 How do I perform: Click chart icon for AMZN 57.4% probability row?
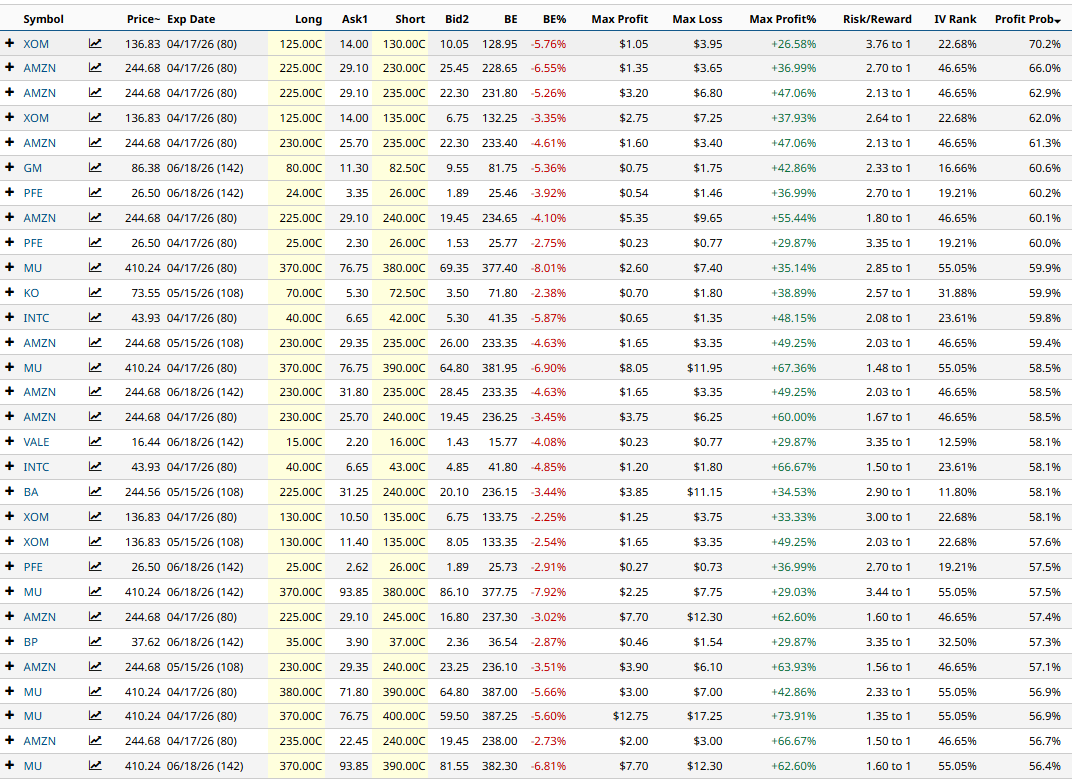click(x=95, y=617)
